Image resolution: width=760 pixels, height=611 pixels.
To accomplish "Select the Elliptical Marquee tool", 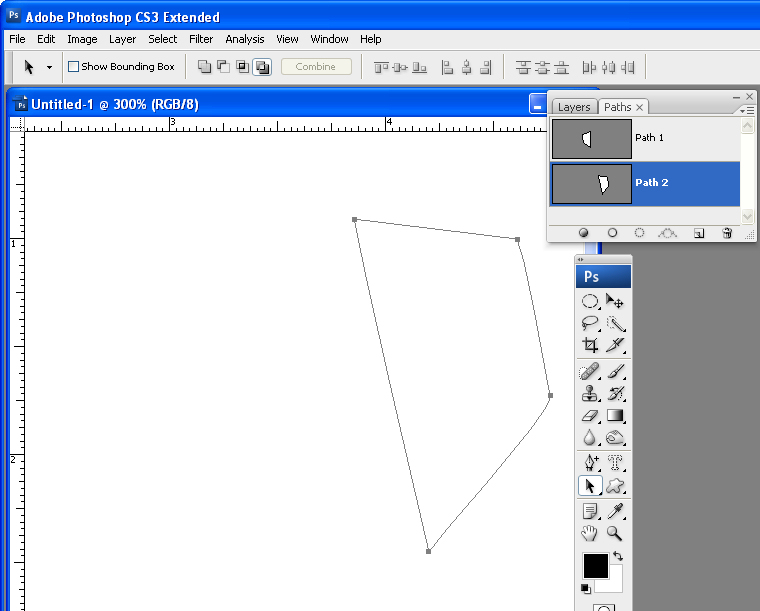I will click(x=590, y=301).
